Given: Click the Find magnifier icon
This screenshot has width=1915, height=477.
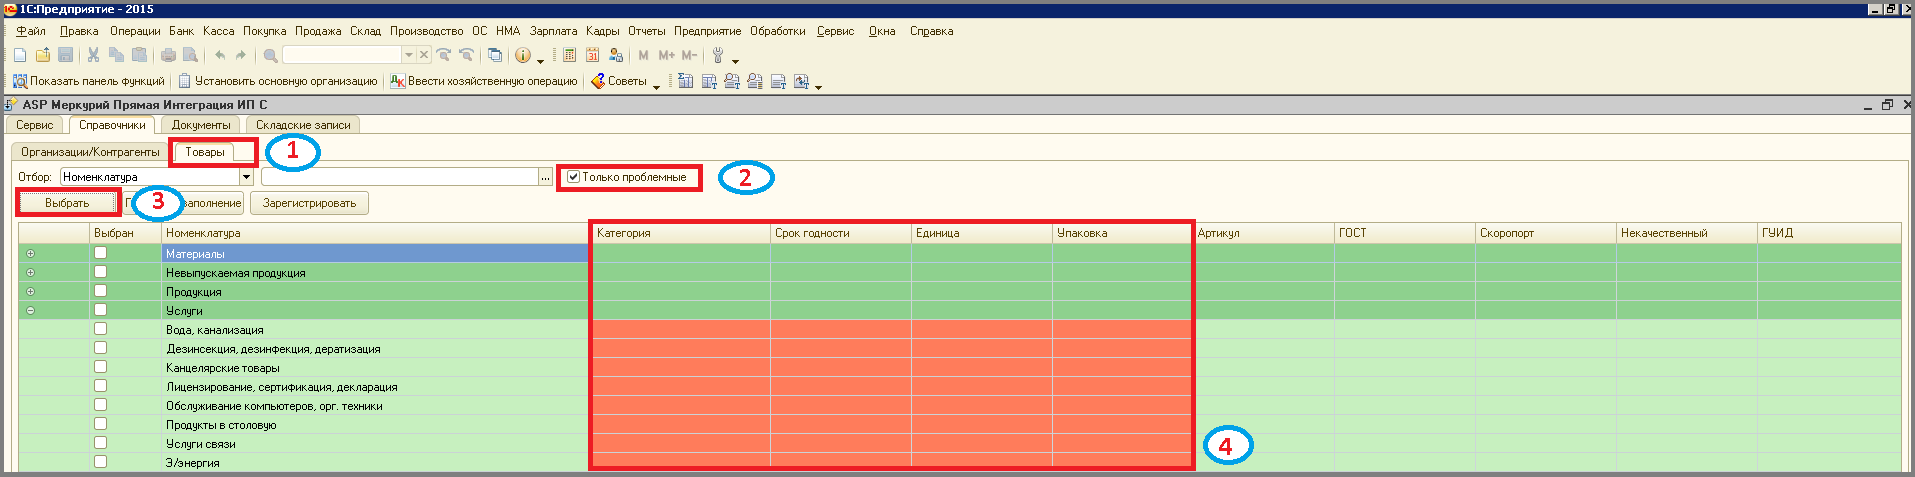Looking at the screenshot, I should [x=270, y=55].
